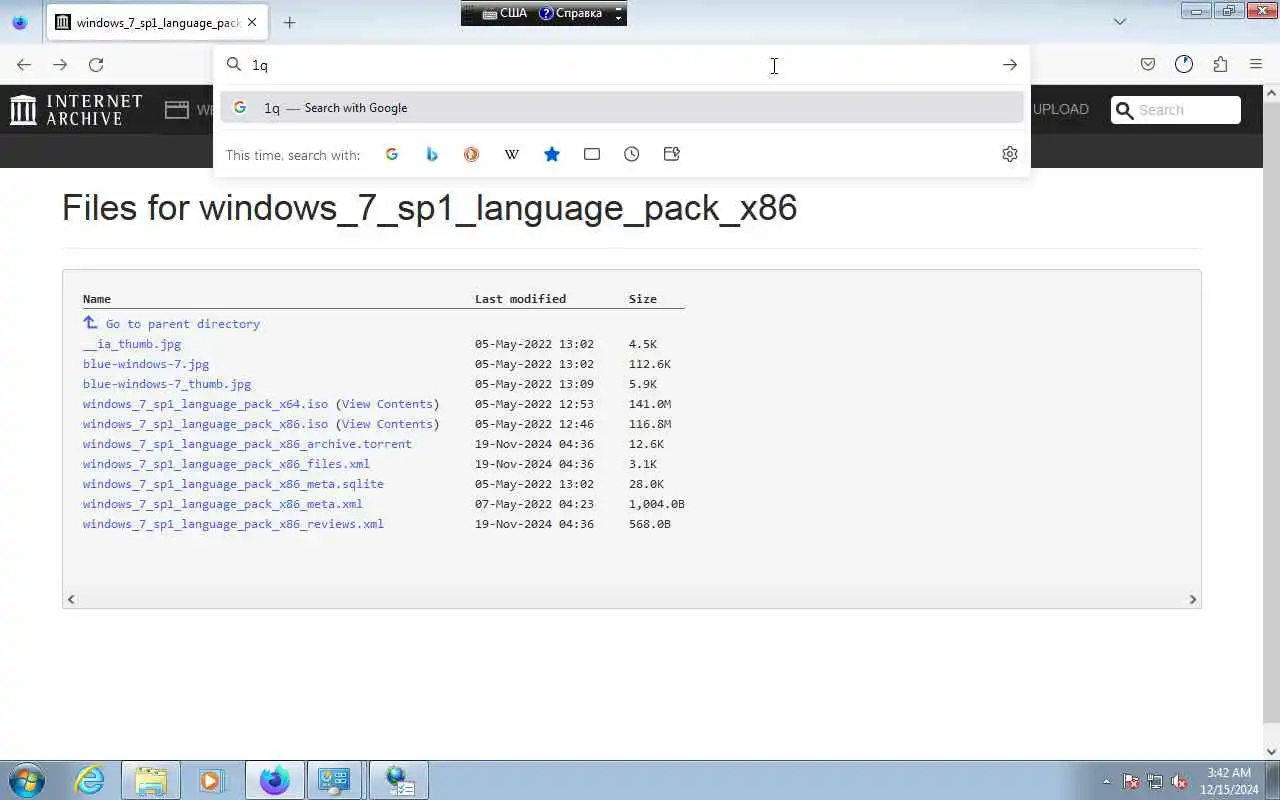Screen dimensions: 1280x800
Task: Open the language bar options arrow
Action: [618, 17]
